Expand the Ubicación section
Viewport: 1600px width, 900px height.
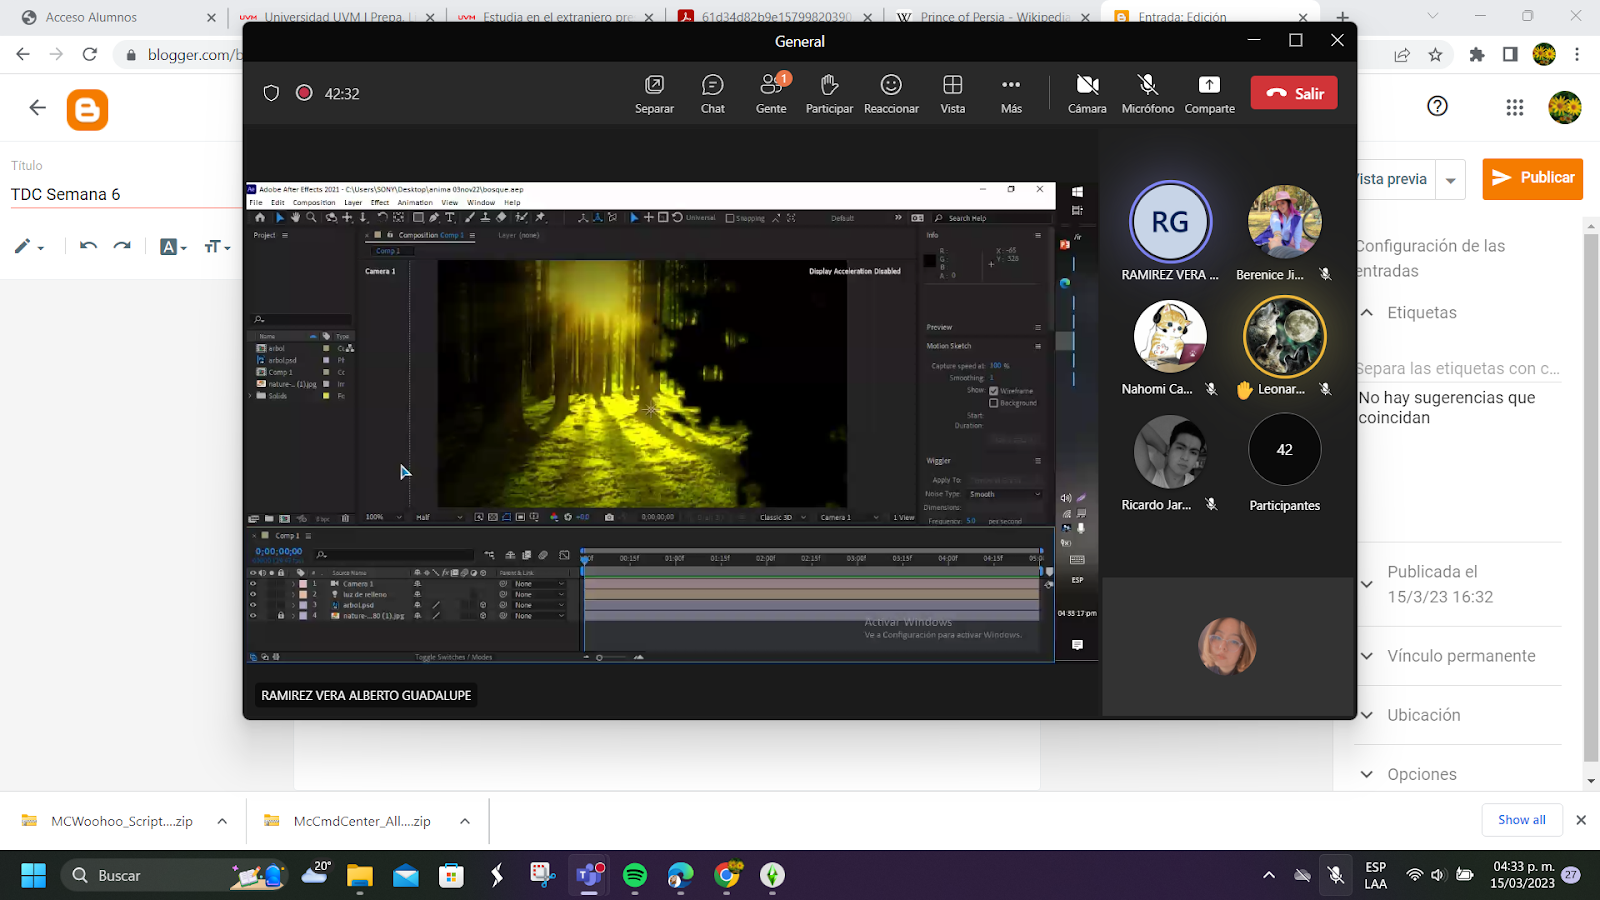click(x=1367, y=715)
